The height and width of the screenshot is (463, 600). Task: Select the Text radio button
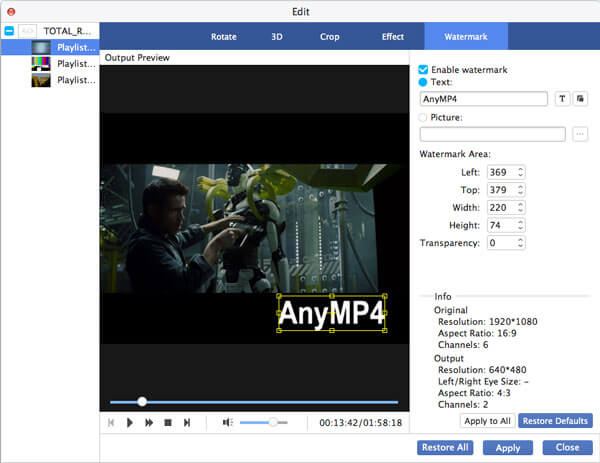tap(423, 82)
